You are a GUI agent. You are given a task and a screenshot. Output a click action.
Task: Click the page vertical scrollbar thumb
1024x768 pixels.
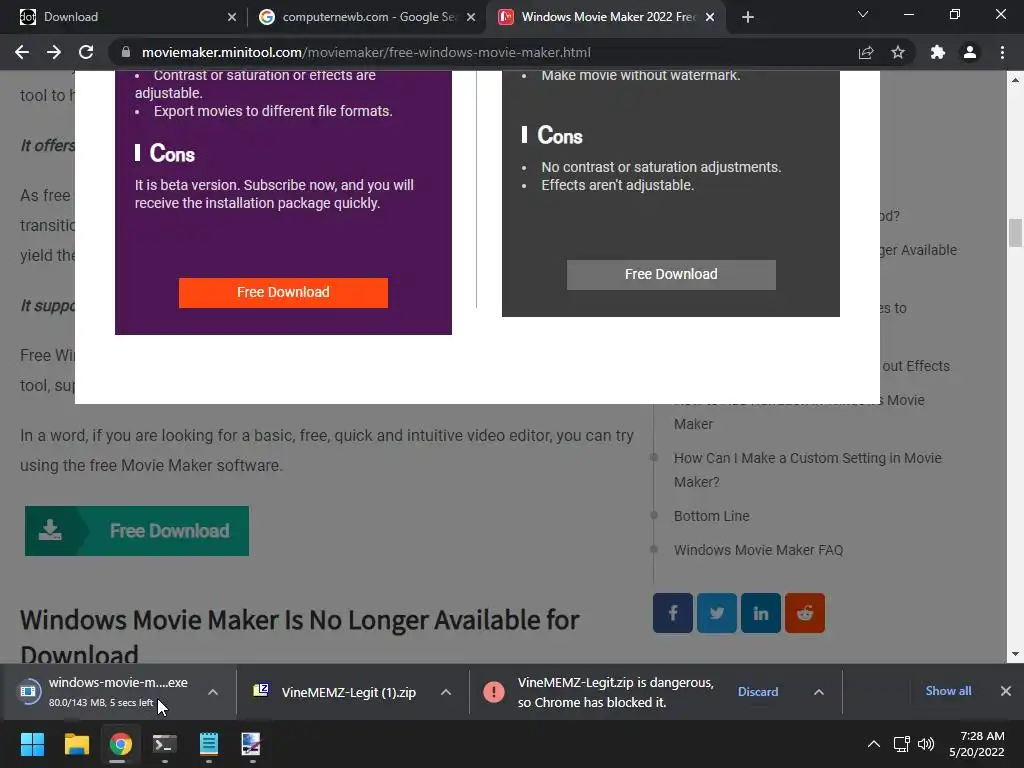pyautogui.click(x=1015, y=233)
